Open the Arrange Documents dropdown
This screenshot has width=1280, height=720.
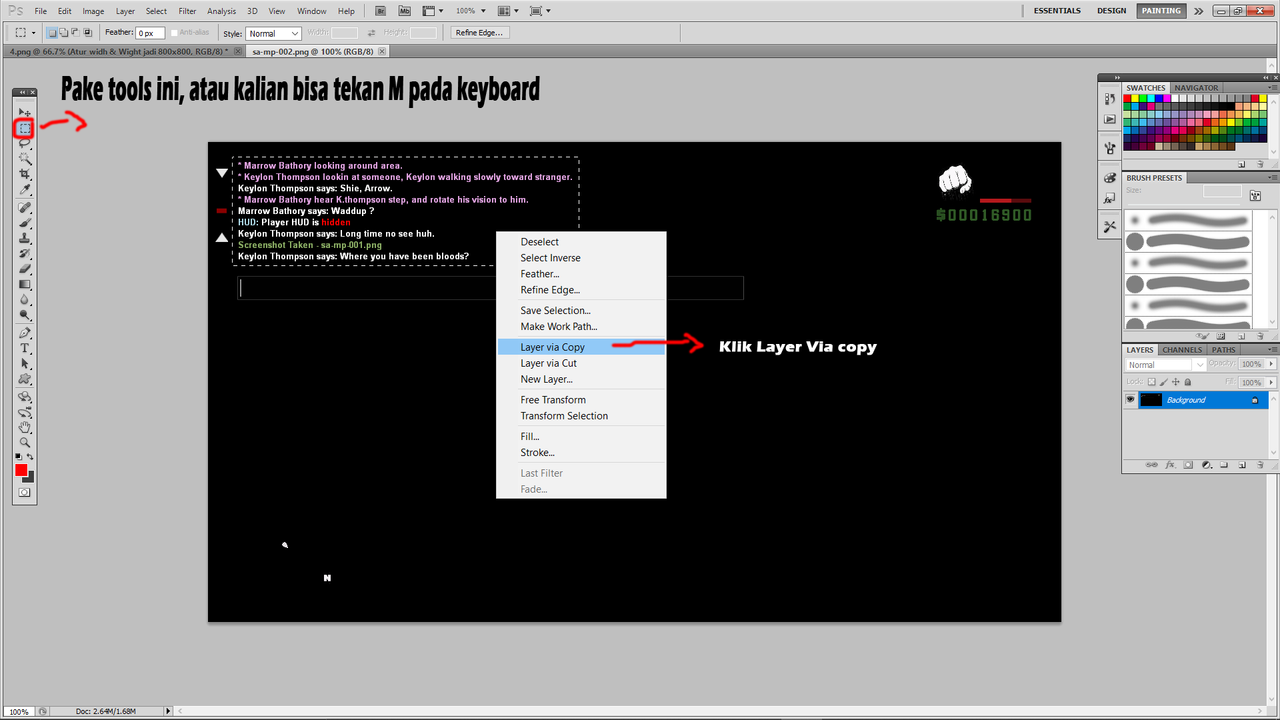508,11
